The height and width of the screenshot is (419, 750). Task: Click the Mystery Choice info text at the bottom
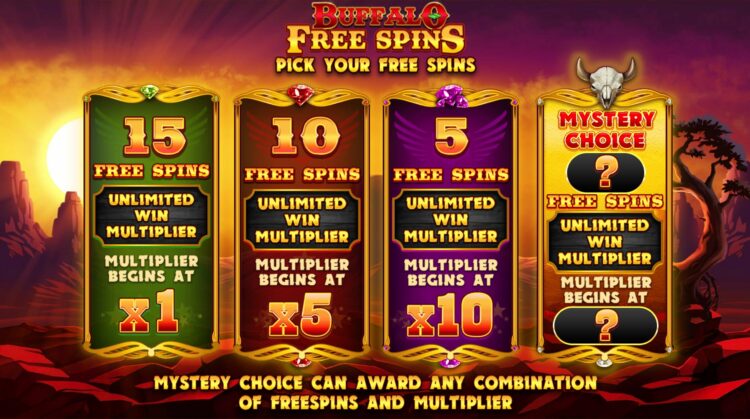[x=375, y=392]
